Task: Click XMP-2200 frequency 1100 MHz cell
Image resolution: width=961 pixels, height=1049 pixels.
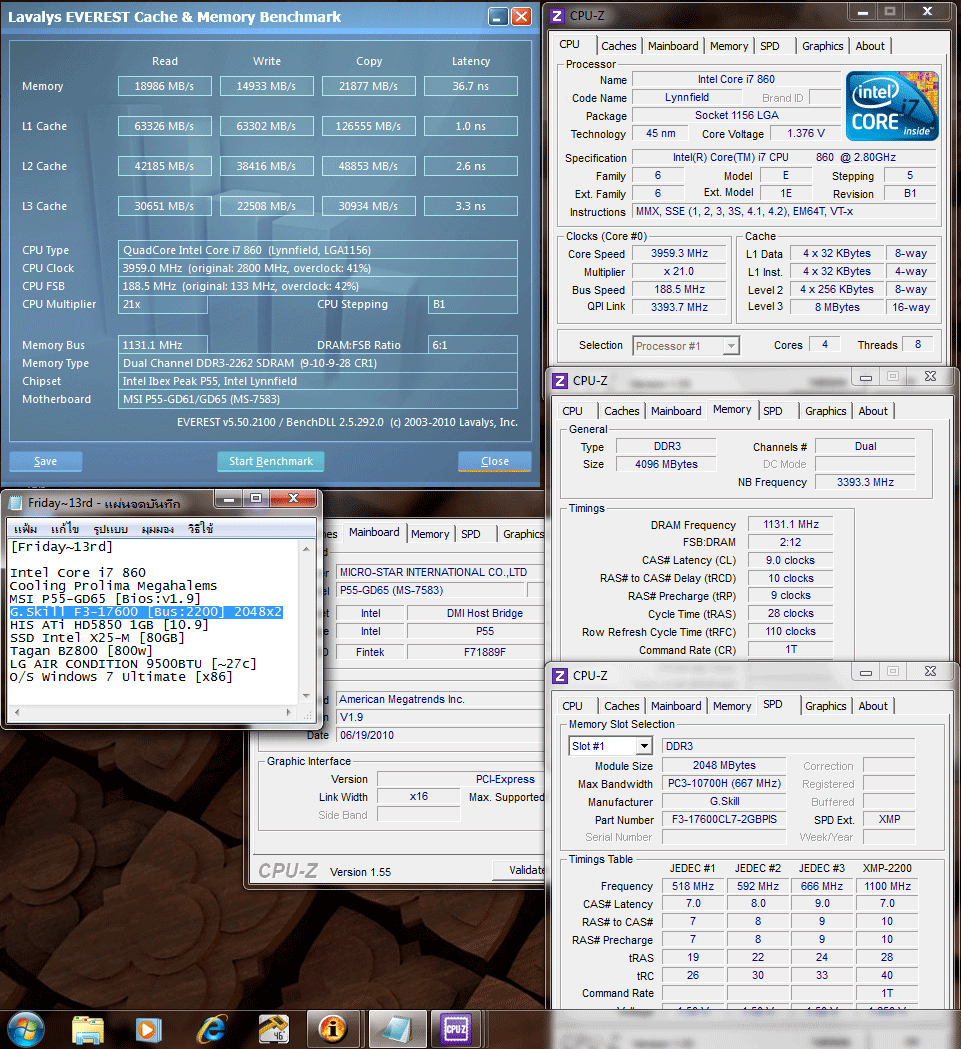Action: [x=887, y=886]
